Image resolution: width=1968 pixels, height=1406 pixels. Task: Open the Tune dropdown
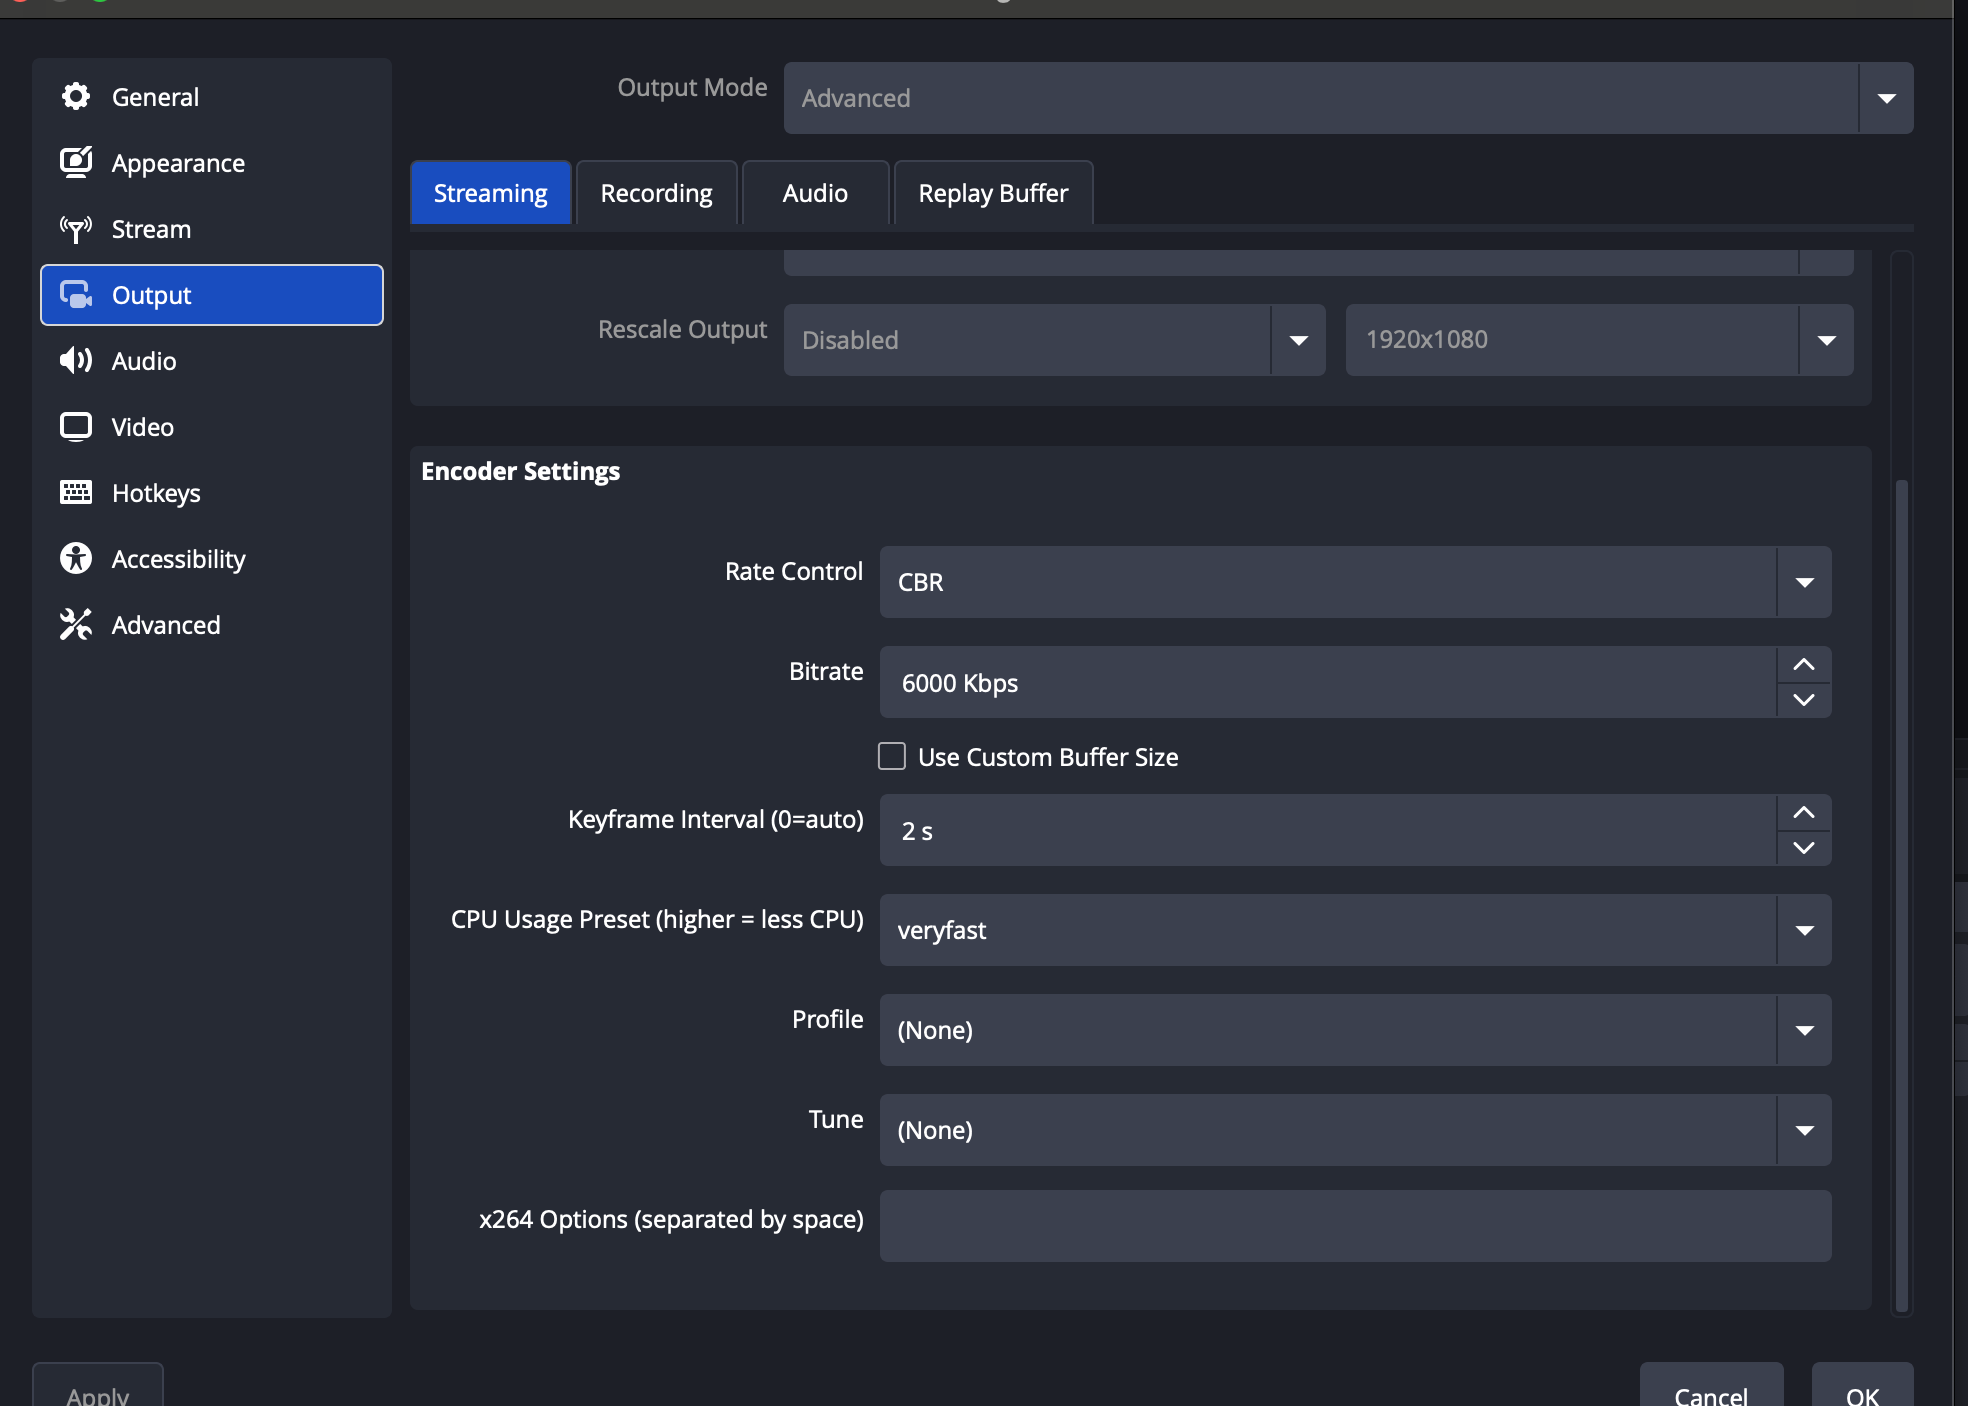pyautogui.click(x=1355, y=1130)
